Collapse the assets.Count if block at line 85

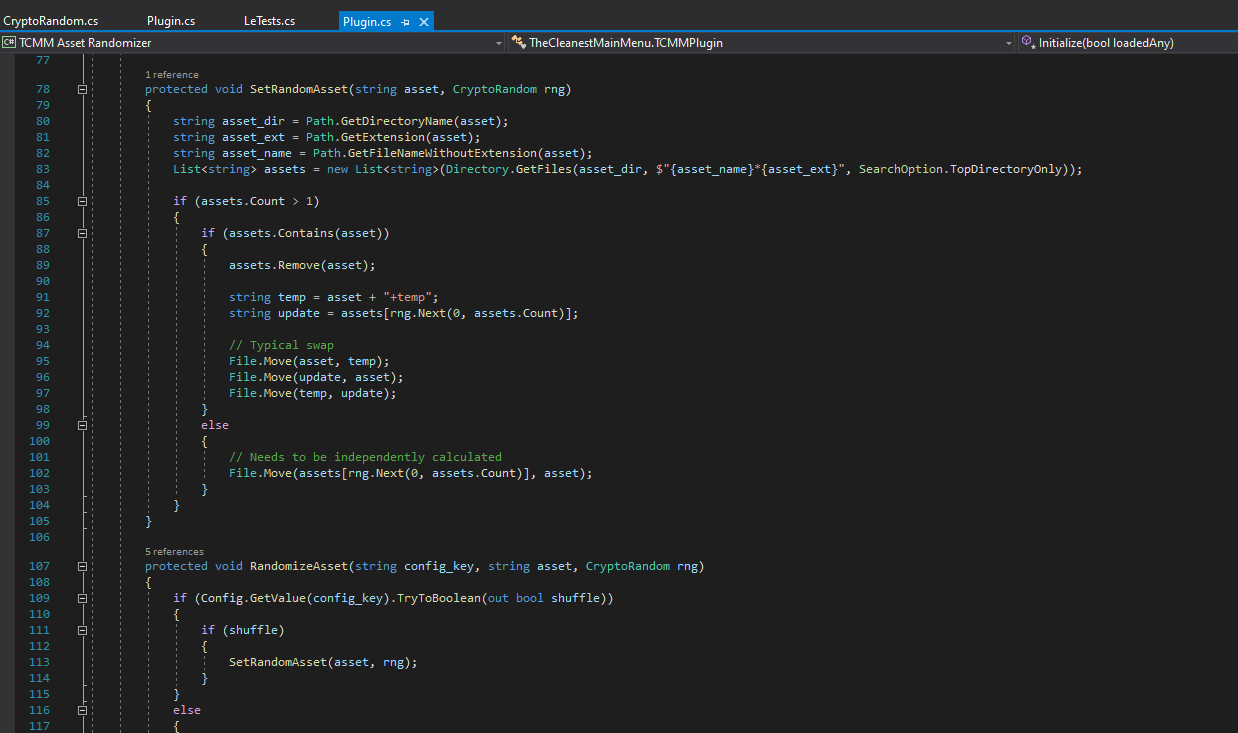tap(83, 201)
